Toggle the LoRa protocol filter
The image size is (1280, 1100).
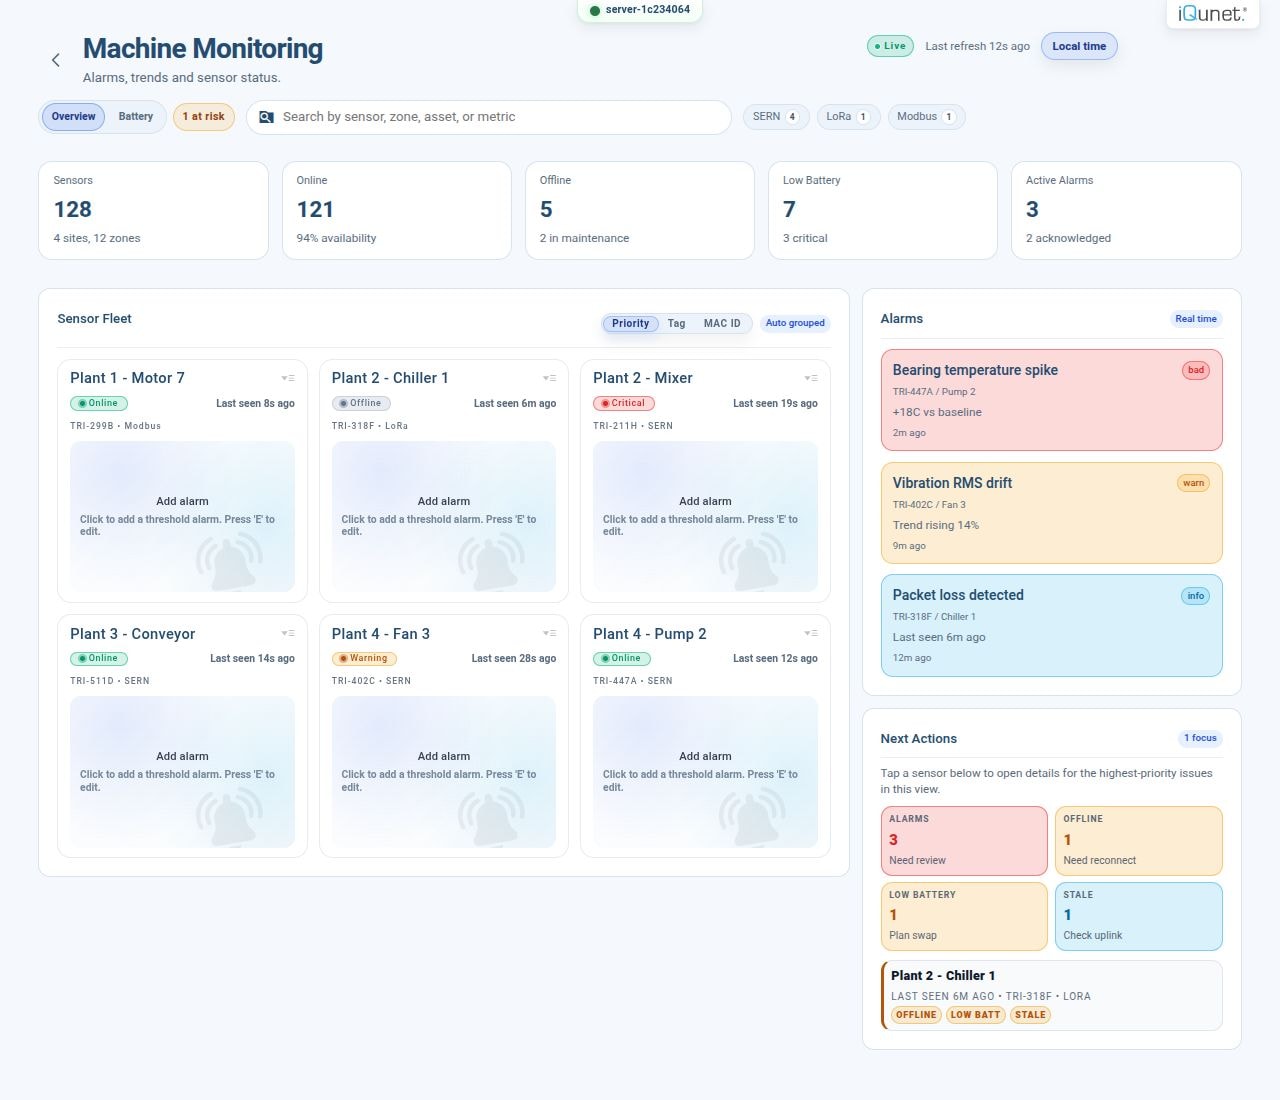(848, 117)
